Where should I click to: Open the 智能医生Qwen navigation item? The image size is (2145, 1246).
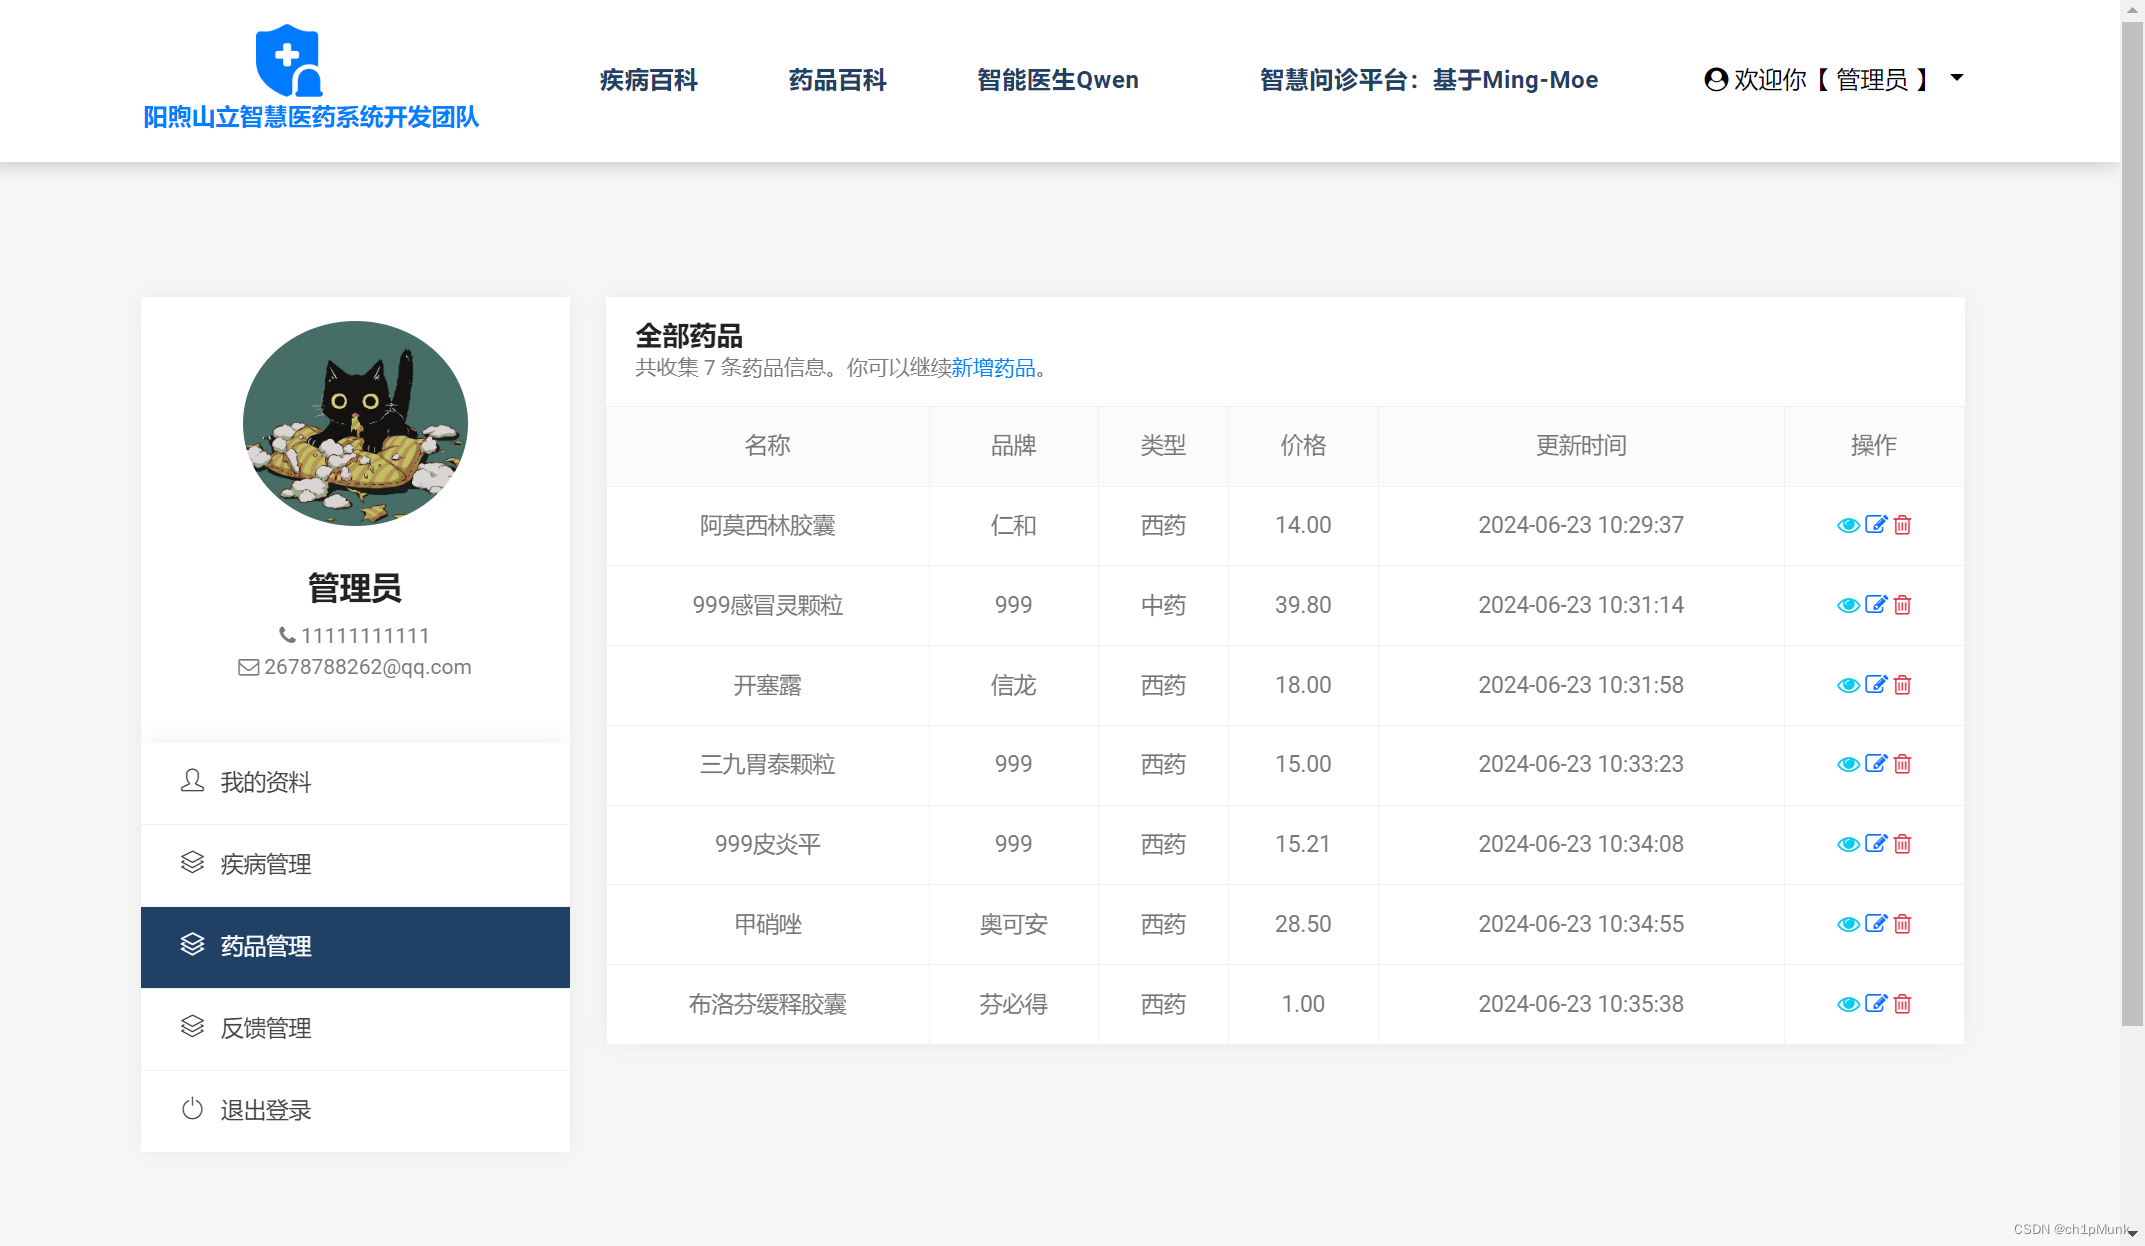1058,80
